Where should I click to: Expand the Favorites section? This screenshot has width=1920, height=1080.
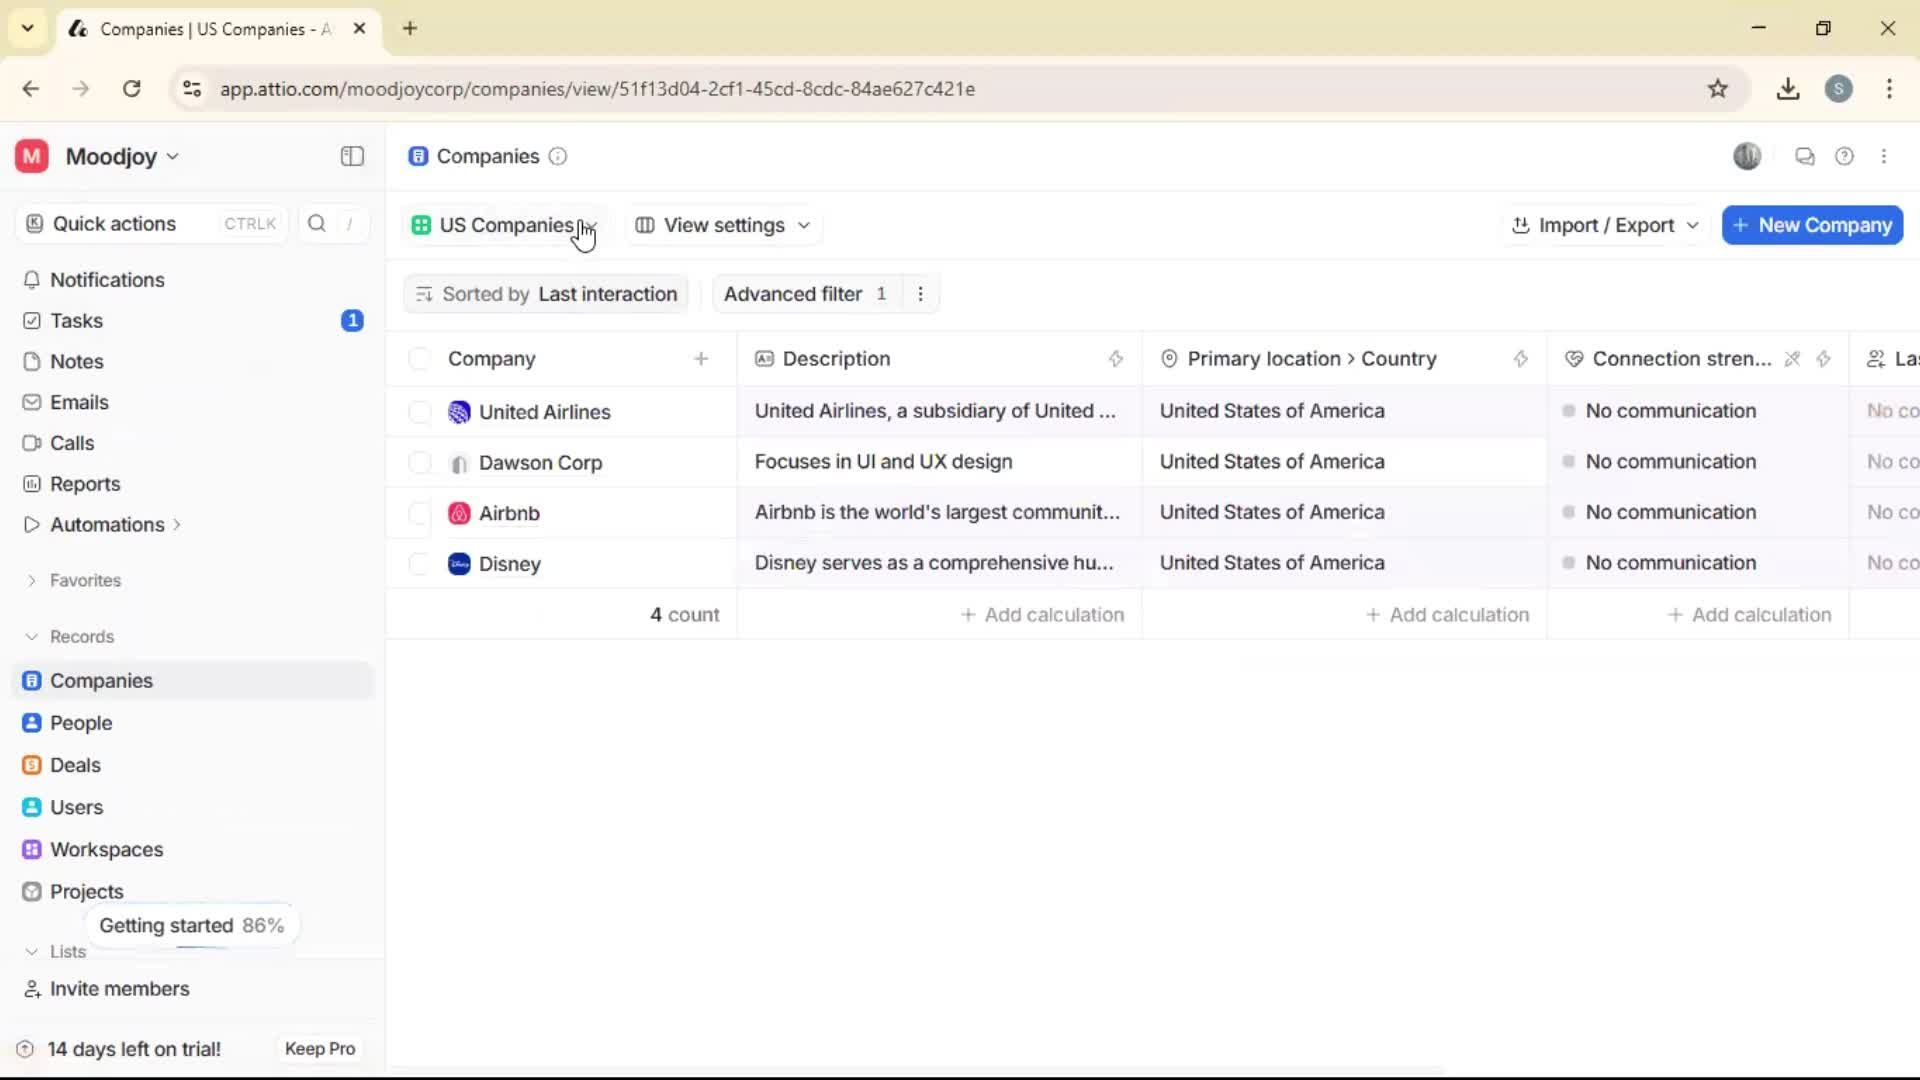(x=72, y=581)
